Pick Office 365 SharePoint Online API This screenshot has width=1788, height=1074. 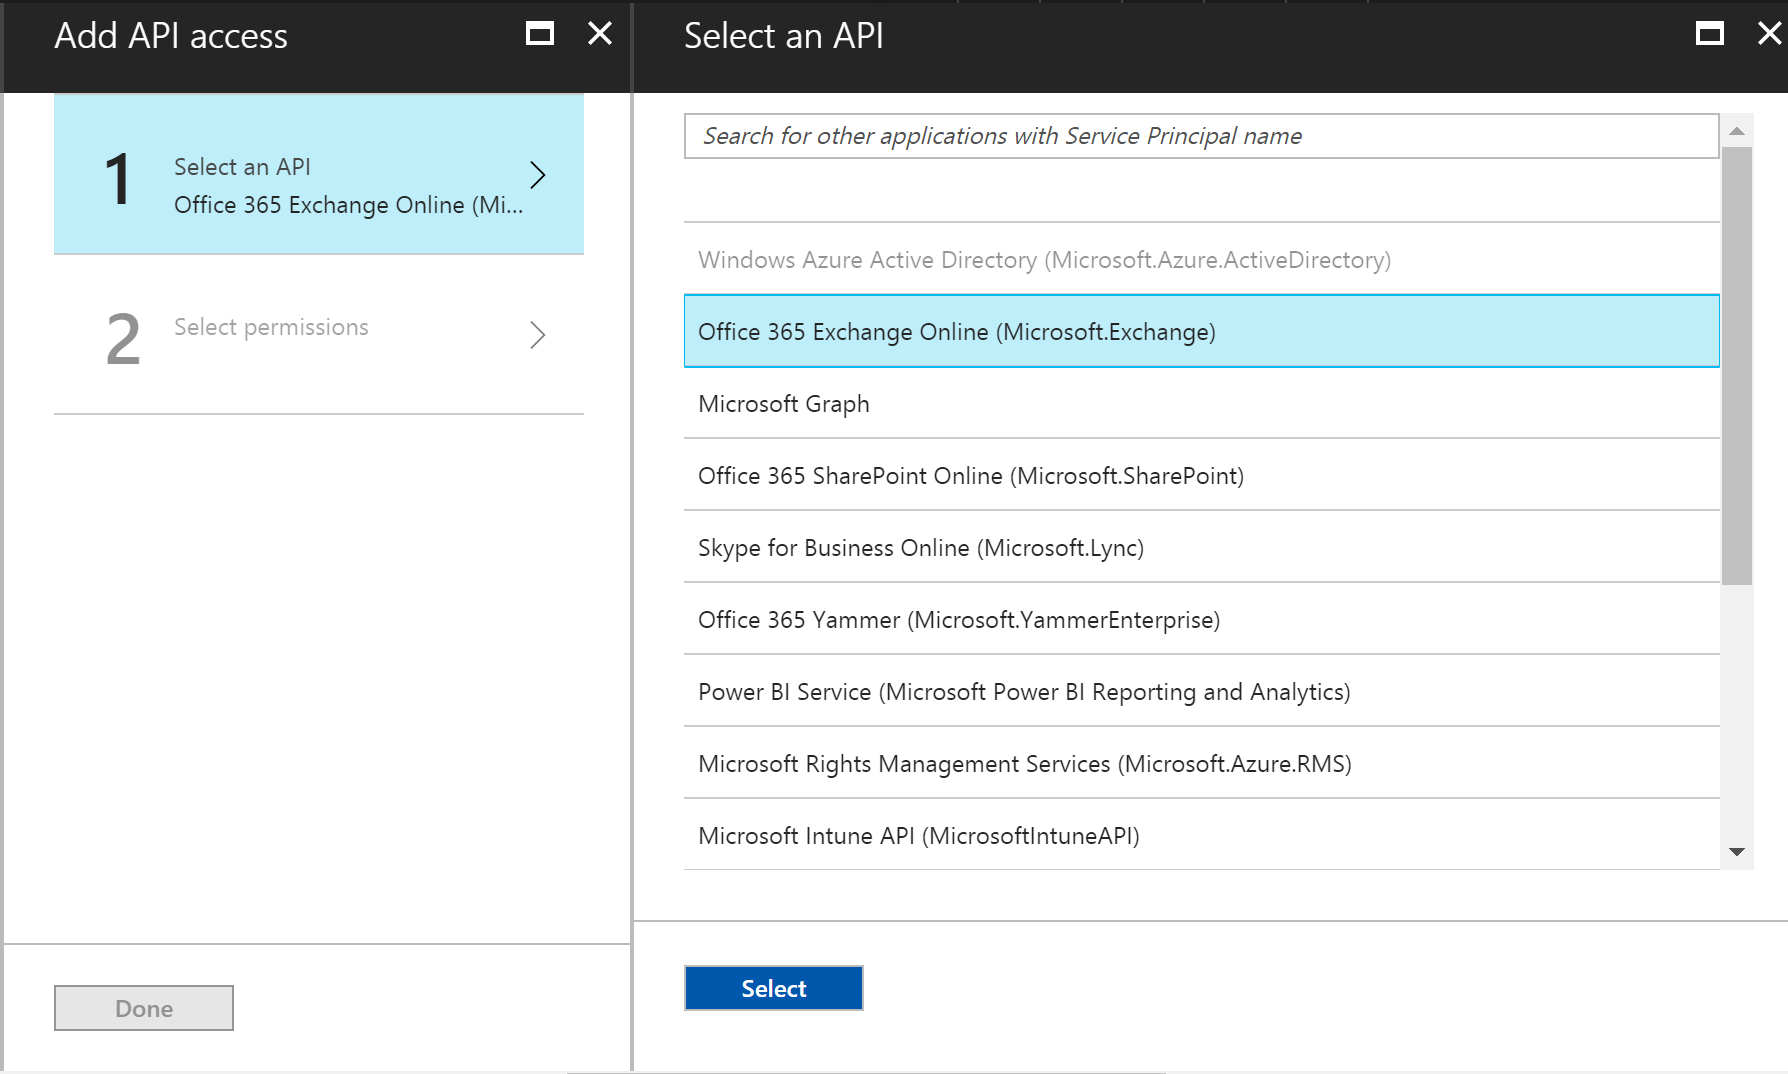pyautogui.click(x=970, y=476)
